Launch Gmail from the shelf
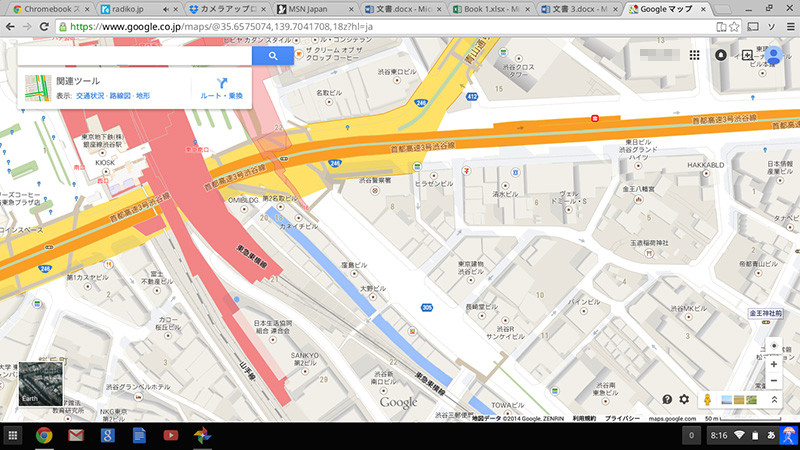The image size is (800, 450). 76,435
